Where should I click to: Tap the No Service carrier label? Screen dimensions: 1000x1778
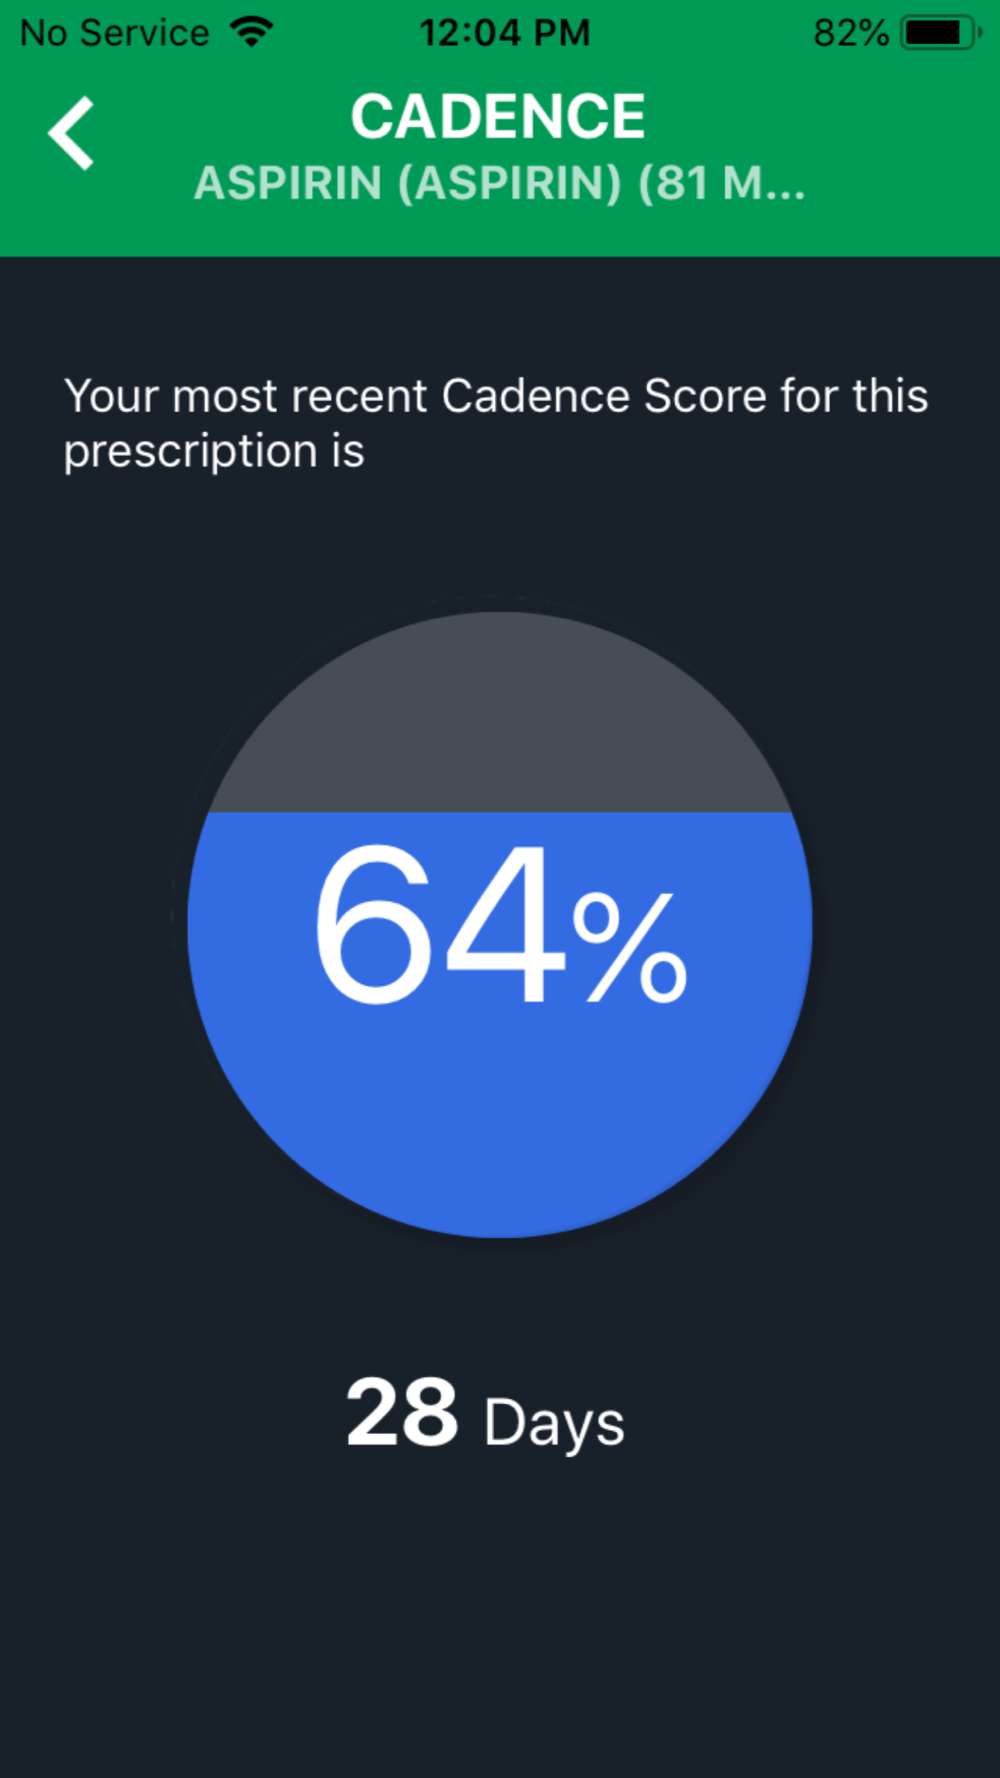115,33
